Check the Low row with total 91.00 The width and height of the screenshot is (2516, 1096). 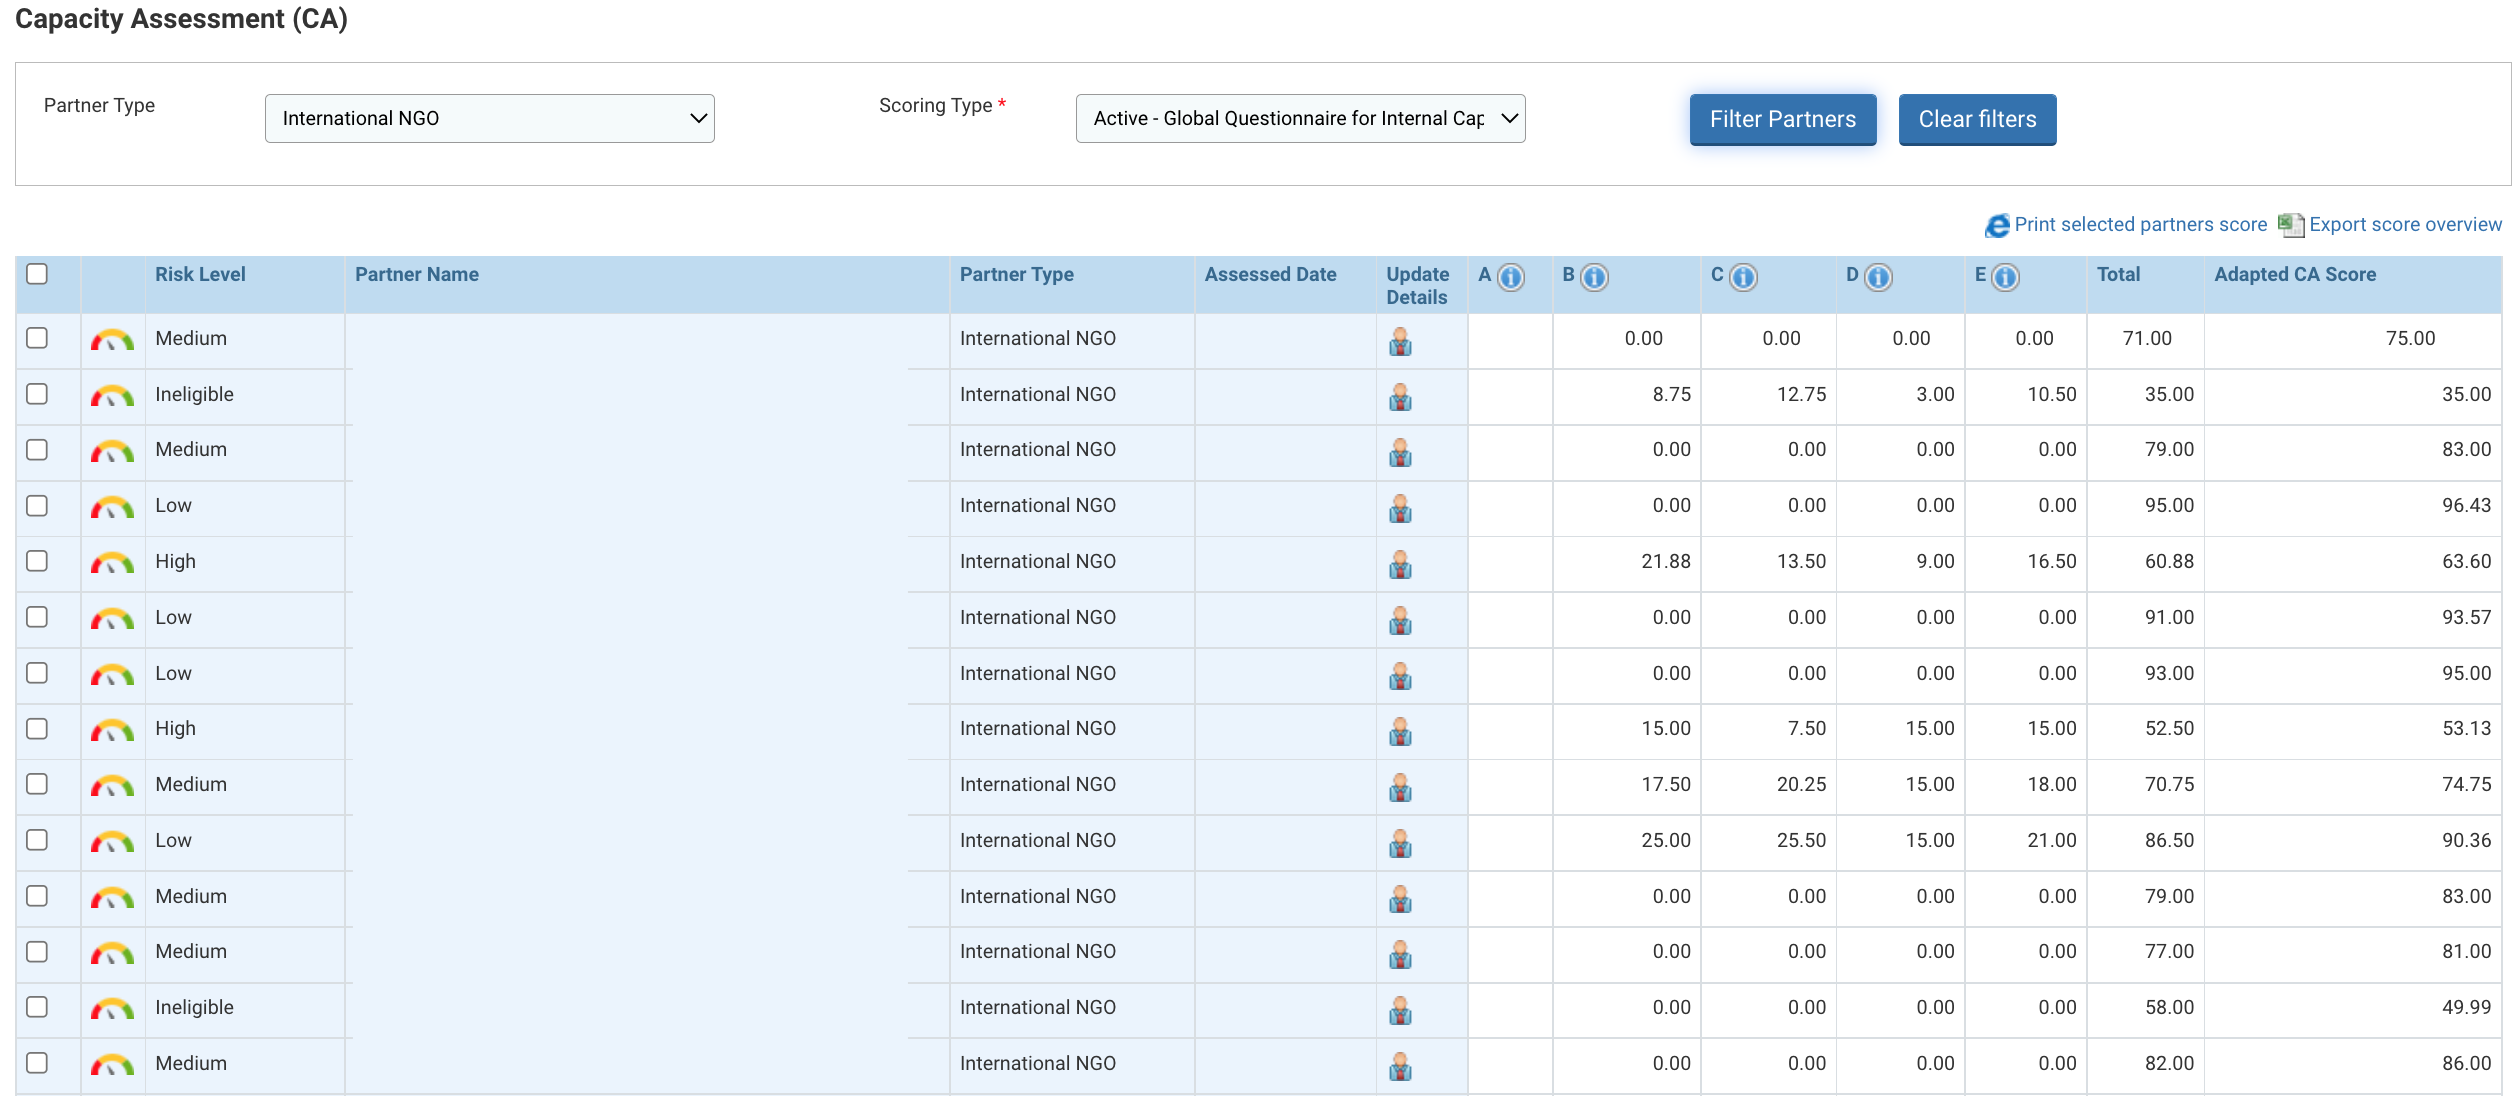(x=37, y=617)
